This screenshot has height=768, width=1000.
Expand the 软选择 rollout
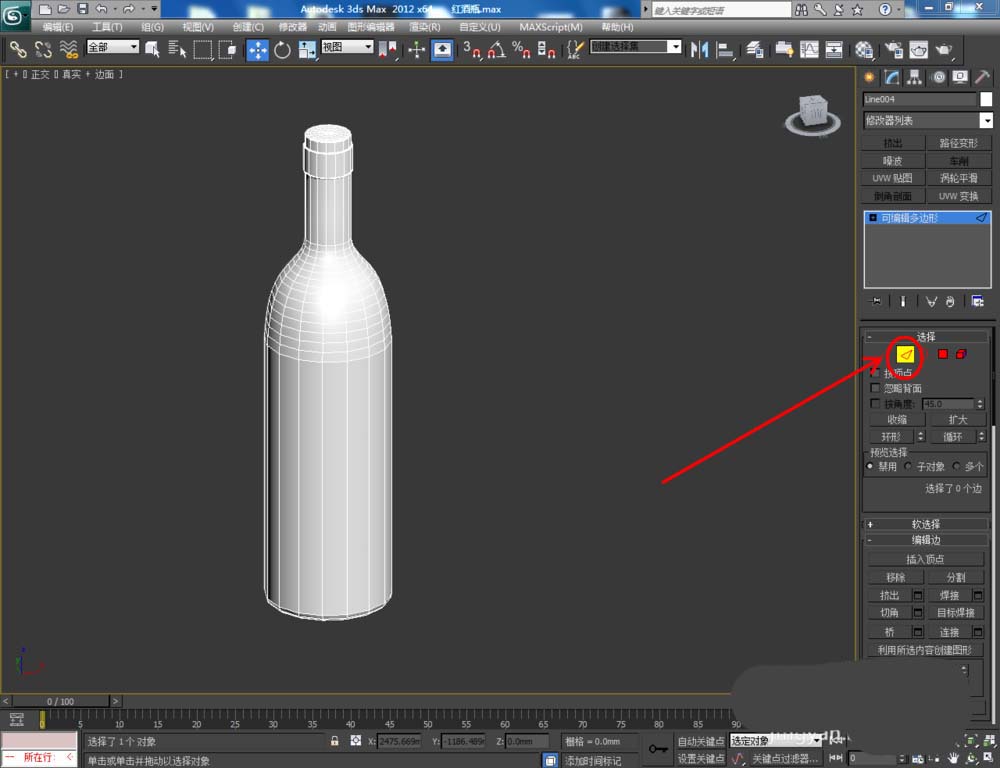(x=926, y=524)
